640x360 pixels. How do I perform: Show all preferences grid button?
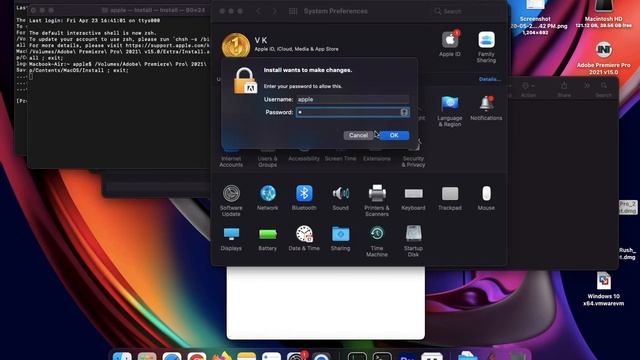click(x=293, y=11)
